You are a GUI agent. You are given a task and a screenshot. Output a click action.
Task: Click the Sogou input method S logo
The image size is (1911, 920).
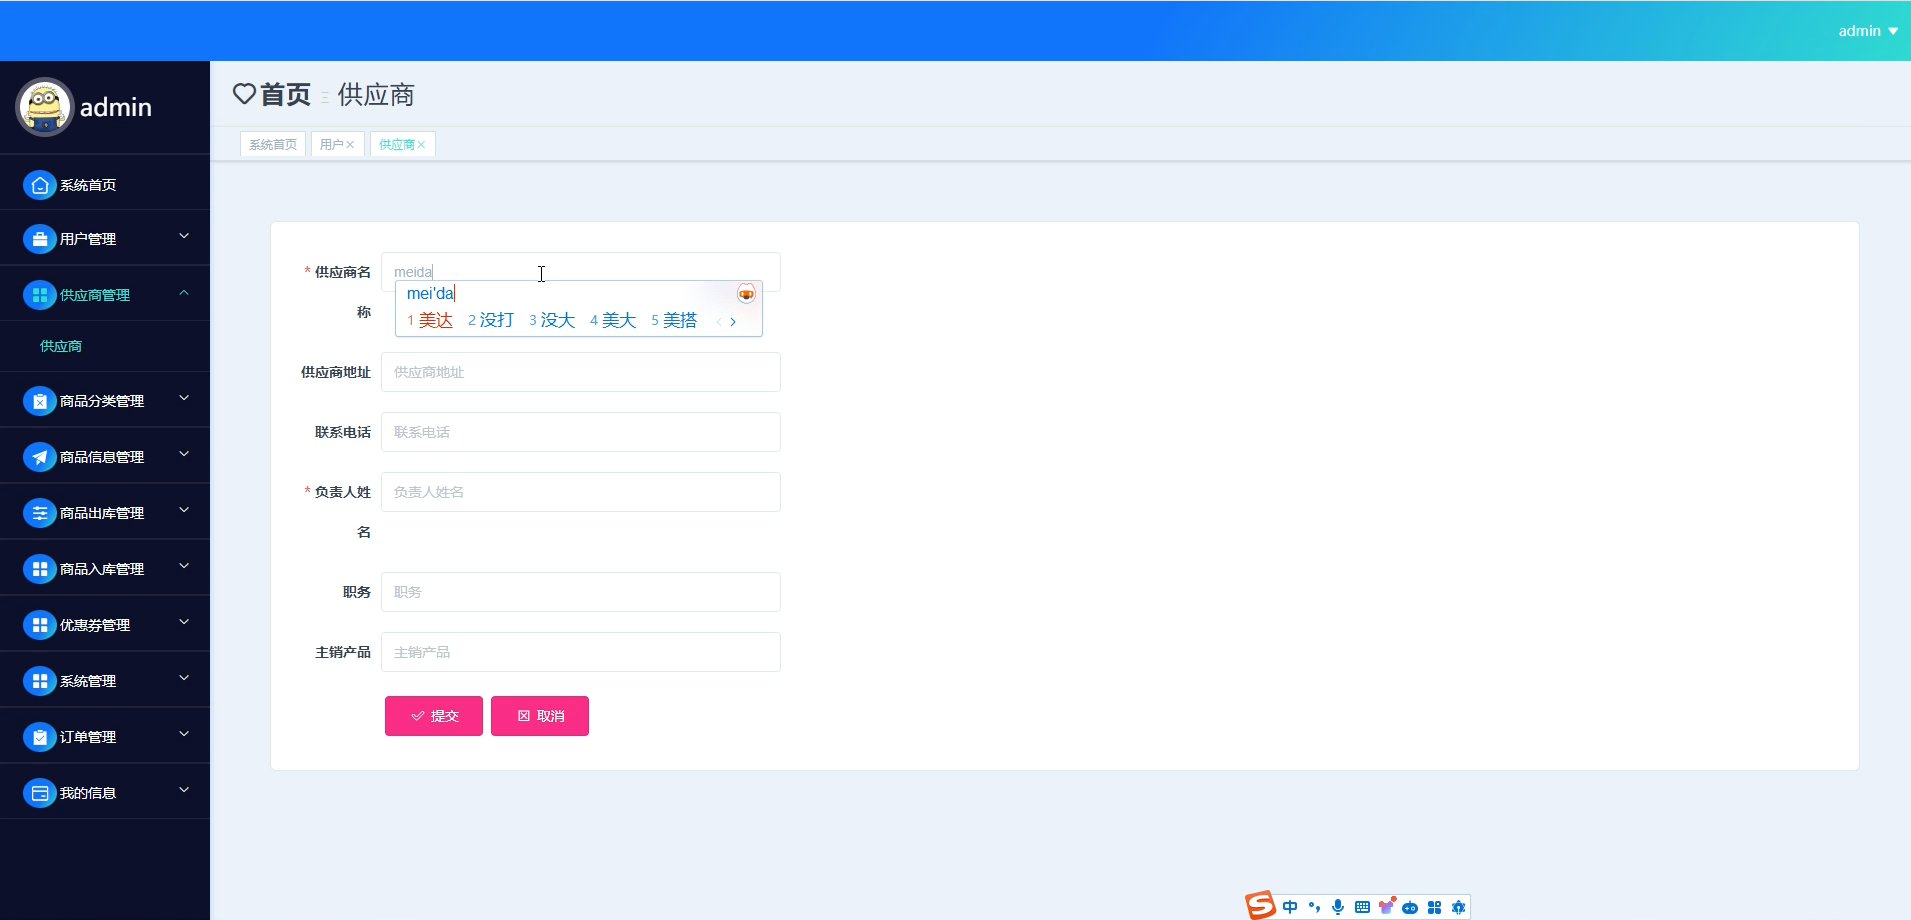(1261, 905)
